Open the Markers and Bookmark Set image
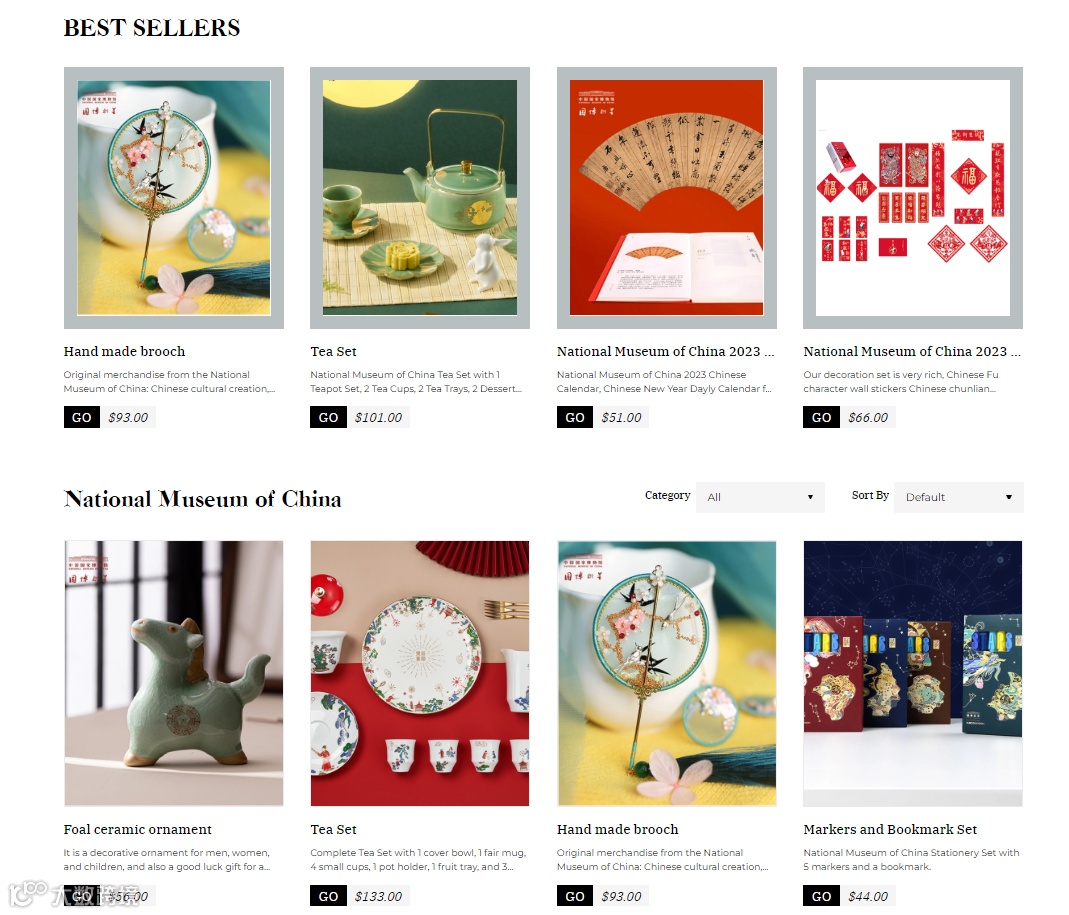Screen dimensions: 1069x915 click(x=913, y=673)
